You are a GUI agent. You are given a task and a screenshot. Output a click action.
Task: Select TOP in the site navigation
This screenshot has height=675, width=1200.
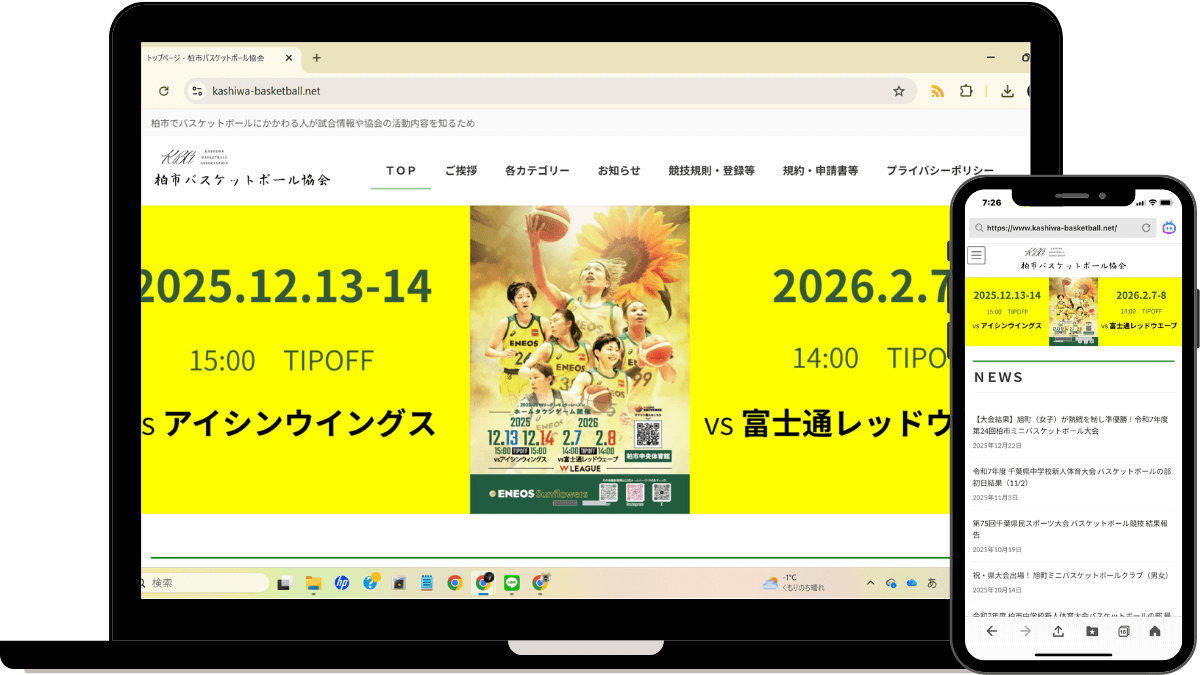[401, 171]
